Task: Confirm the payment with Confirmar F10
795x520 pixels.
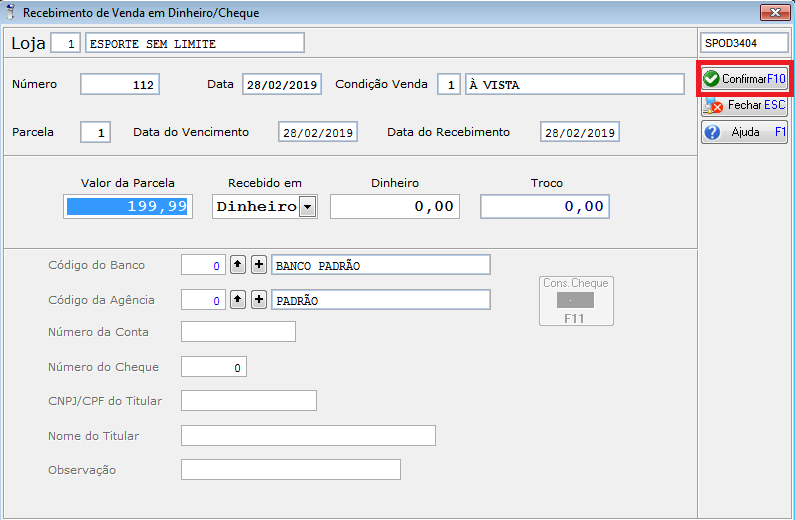Action: pyautogui.click(x=745, y=79)
